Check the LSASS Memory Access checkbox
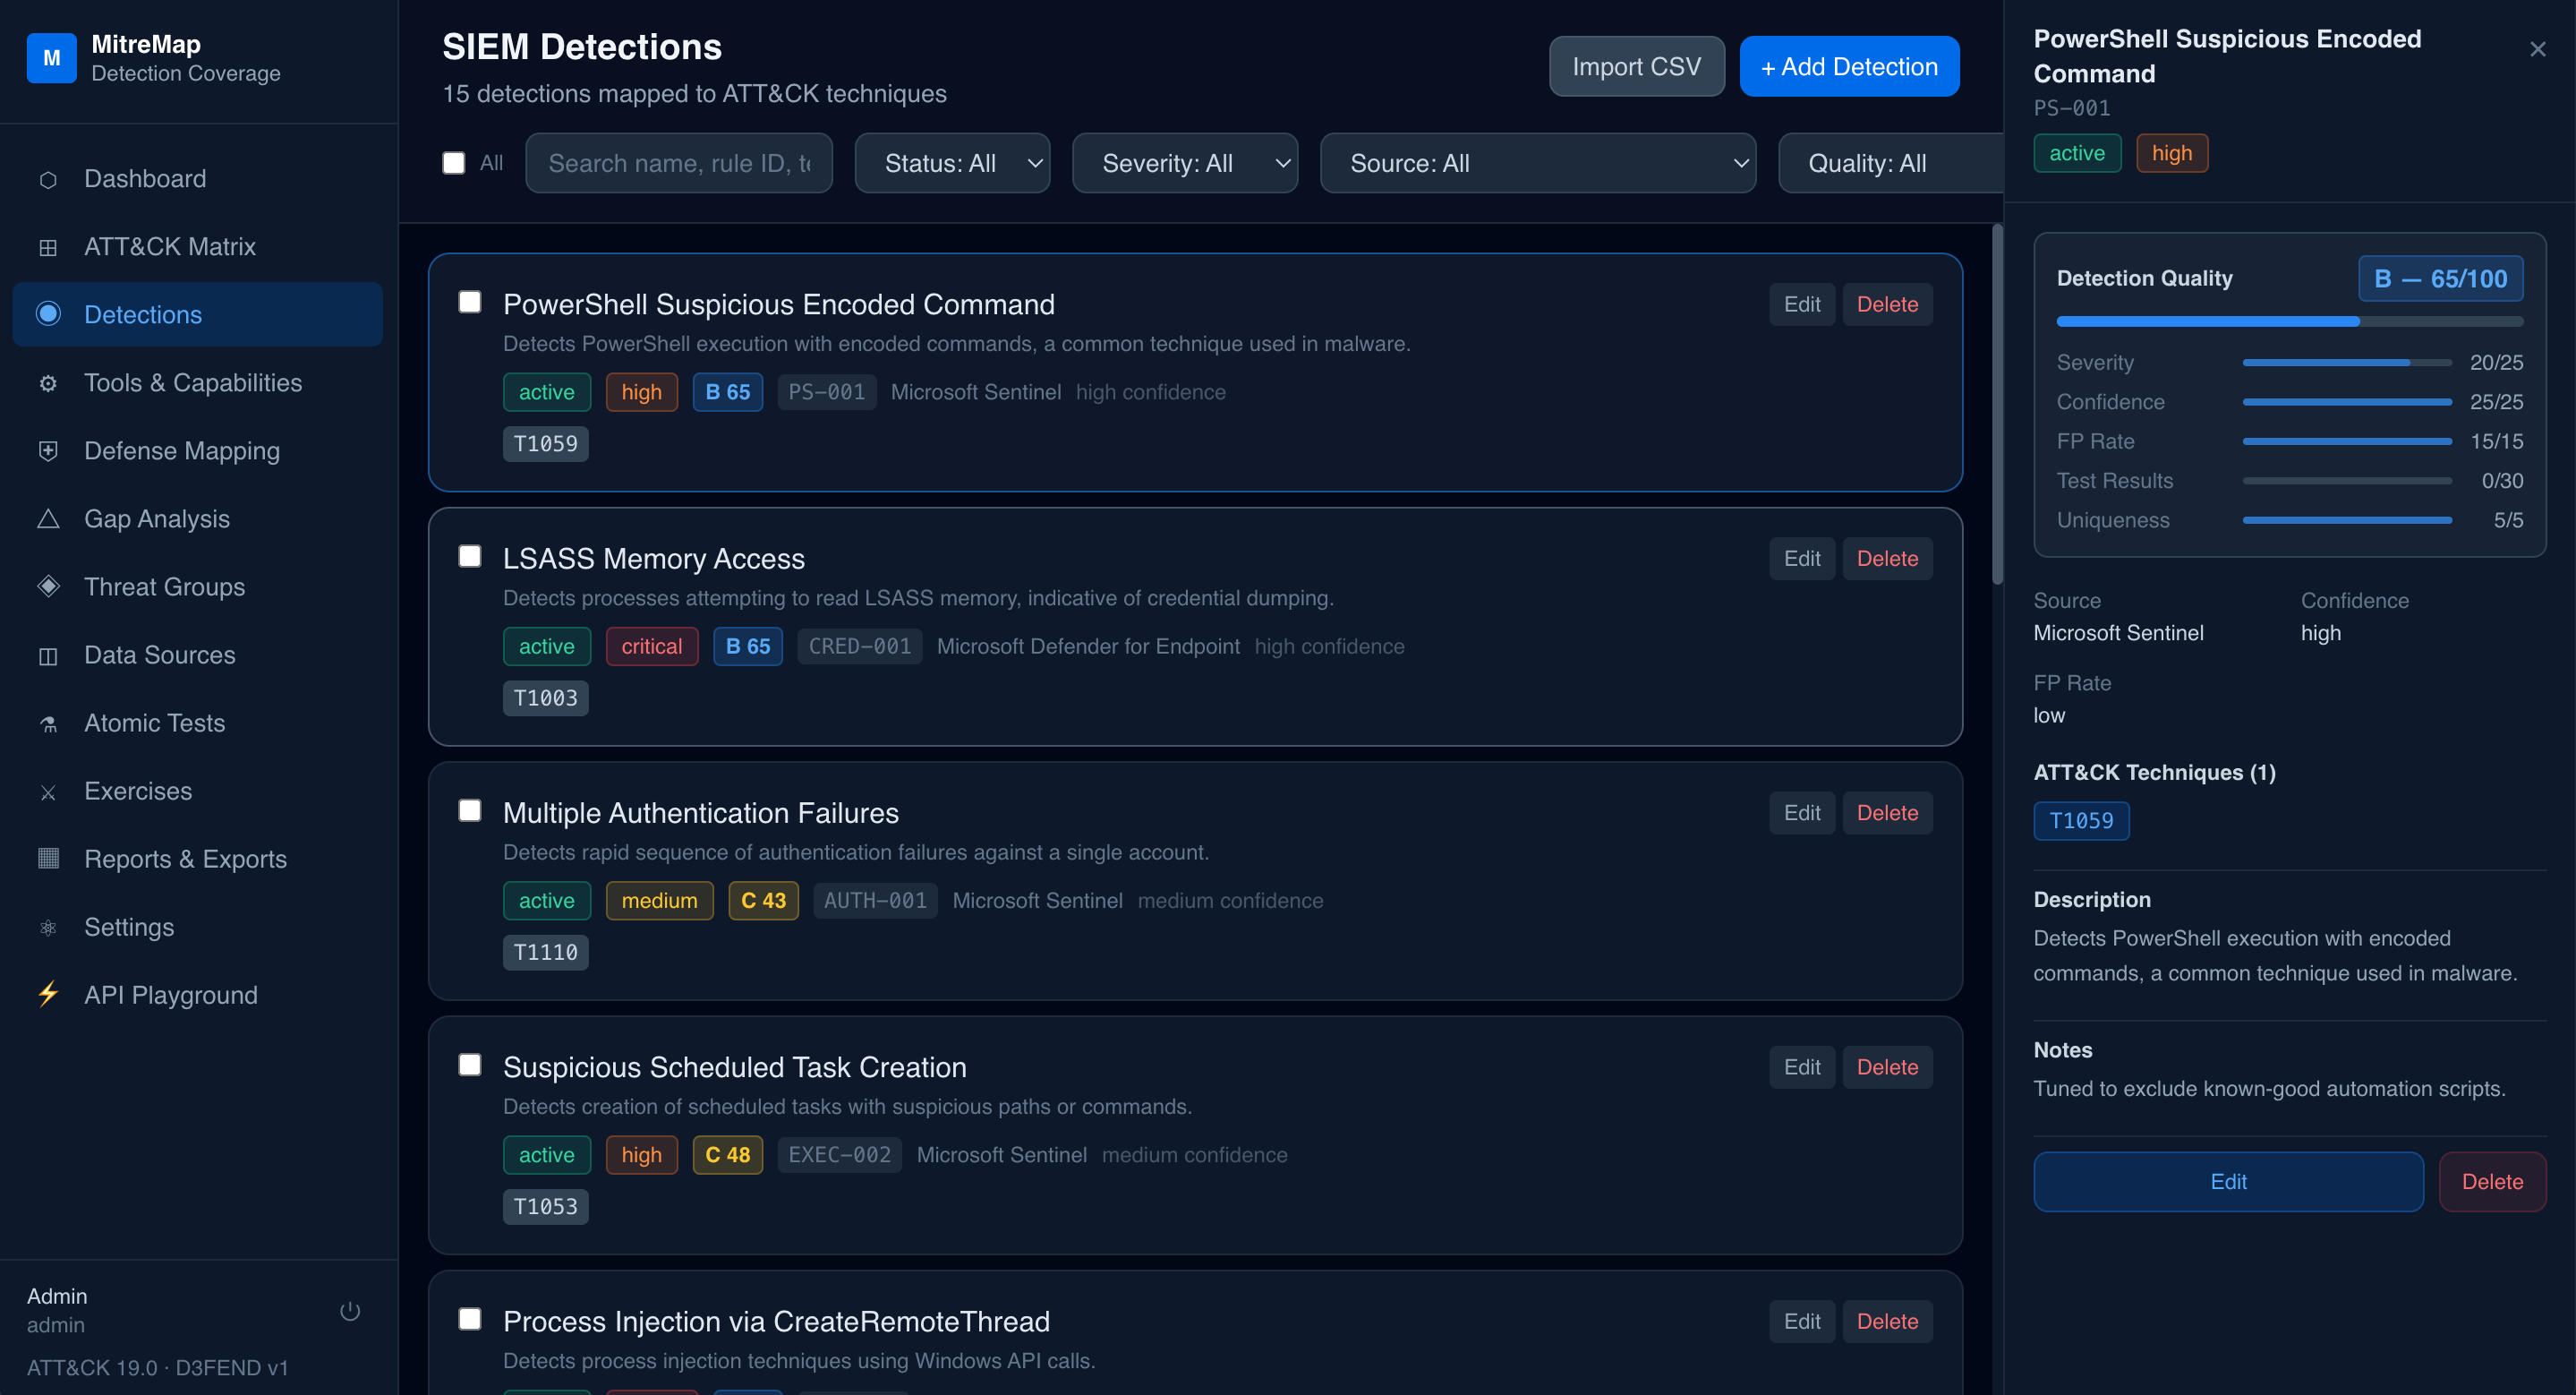Viewport: 2576px width, 1395px height. 470,556
